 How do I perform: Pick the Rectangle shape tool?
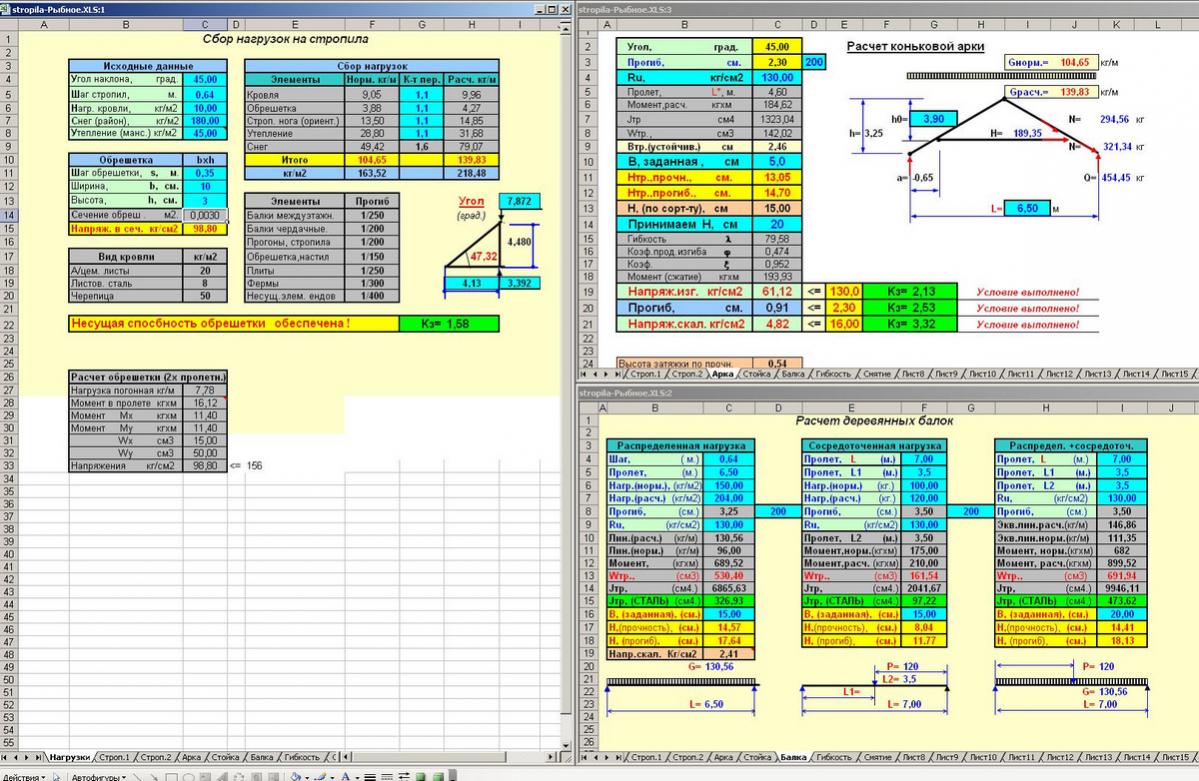(171, 777)
